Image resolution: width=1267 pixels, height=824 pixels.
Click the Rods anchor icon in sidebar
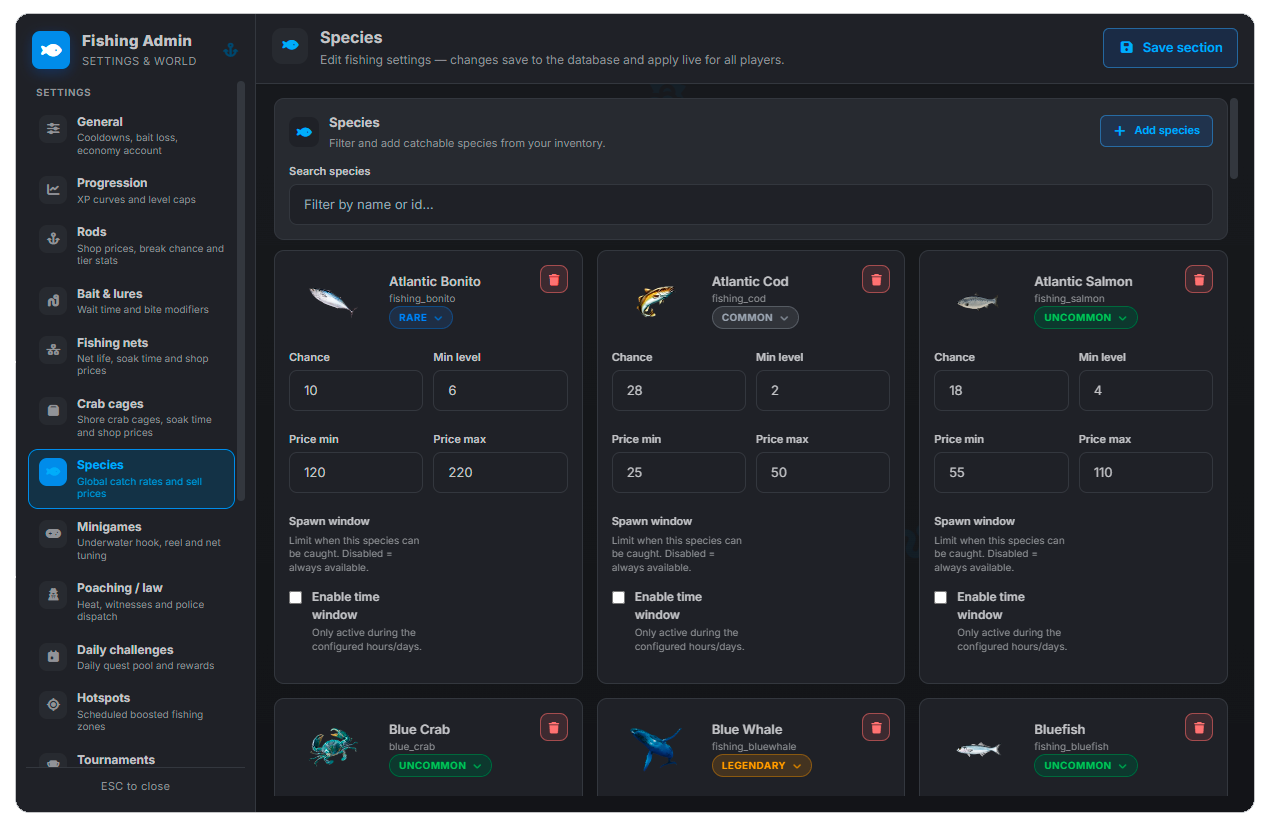coord(53,240)
